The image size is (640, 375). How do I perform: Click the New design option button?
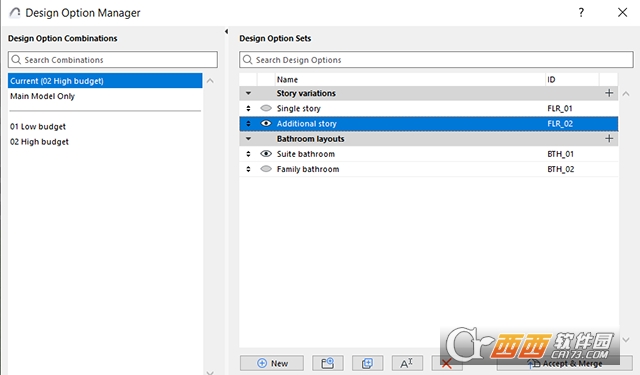click(272, 363)
